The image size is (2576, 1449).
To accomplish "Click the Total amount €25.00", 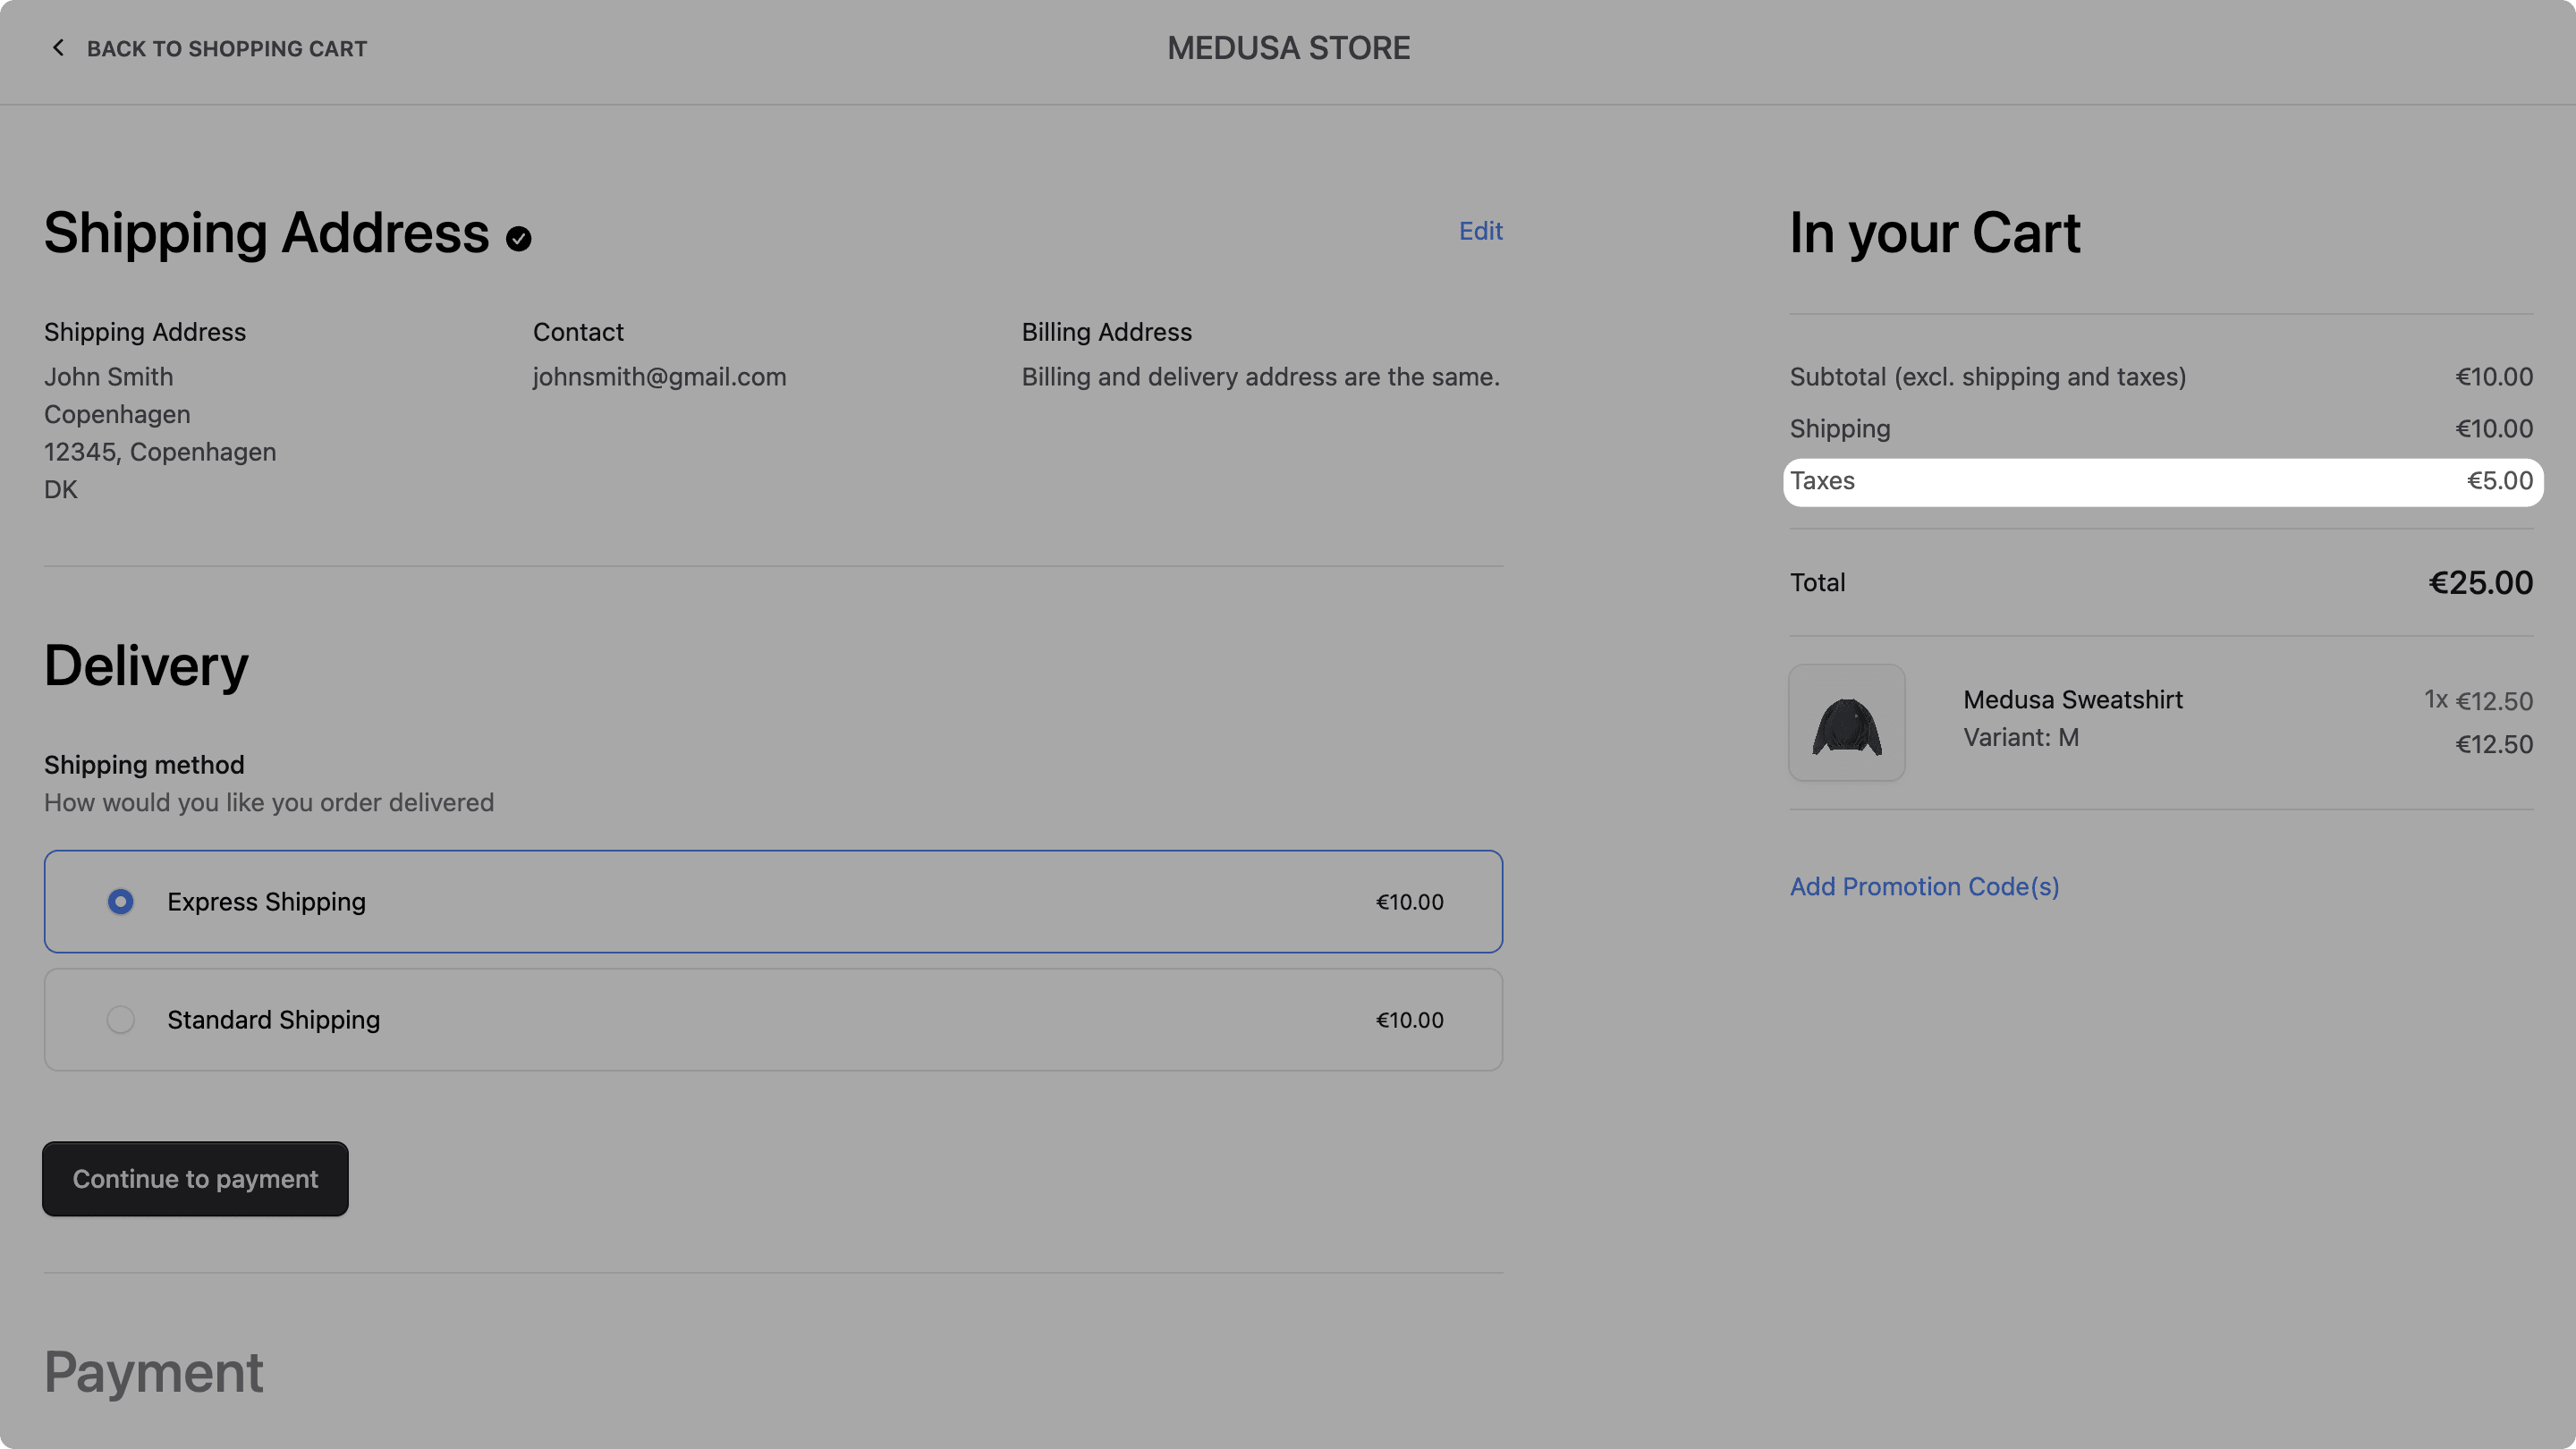I will [2480, 582].
